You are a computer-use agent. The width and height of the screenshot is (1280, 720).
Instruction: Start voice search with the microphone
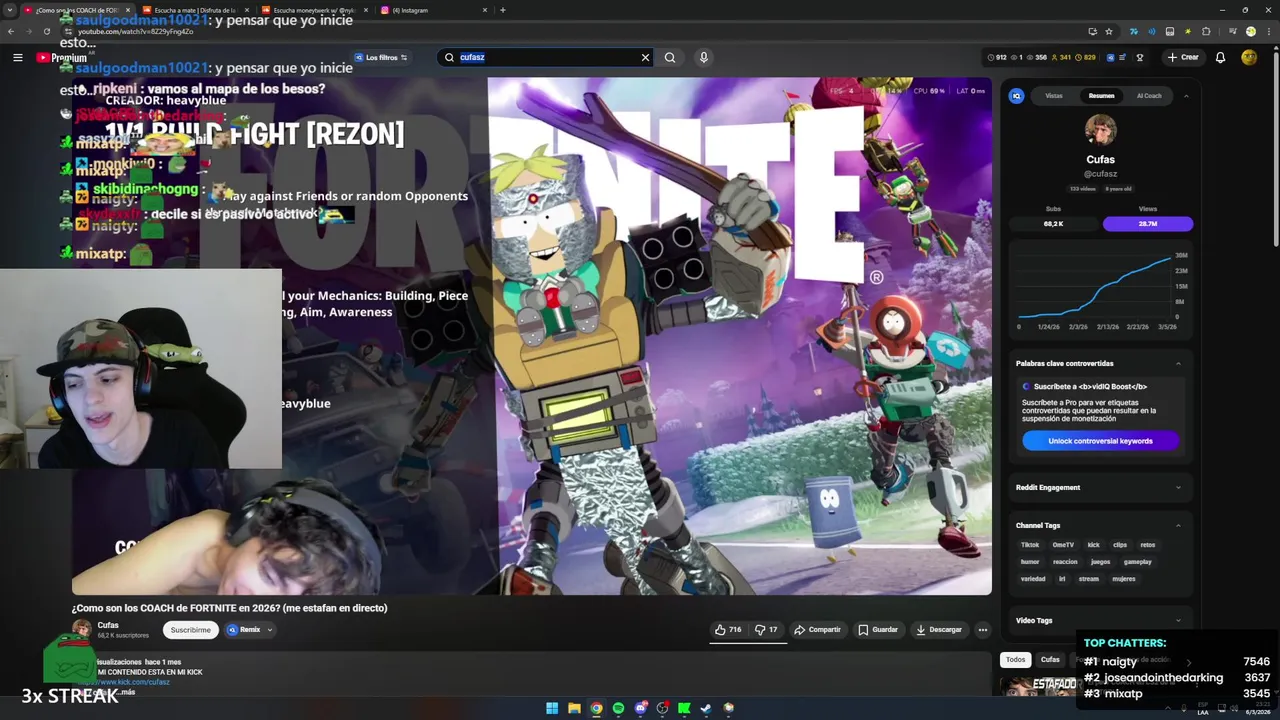[x=704, y=58]
